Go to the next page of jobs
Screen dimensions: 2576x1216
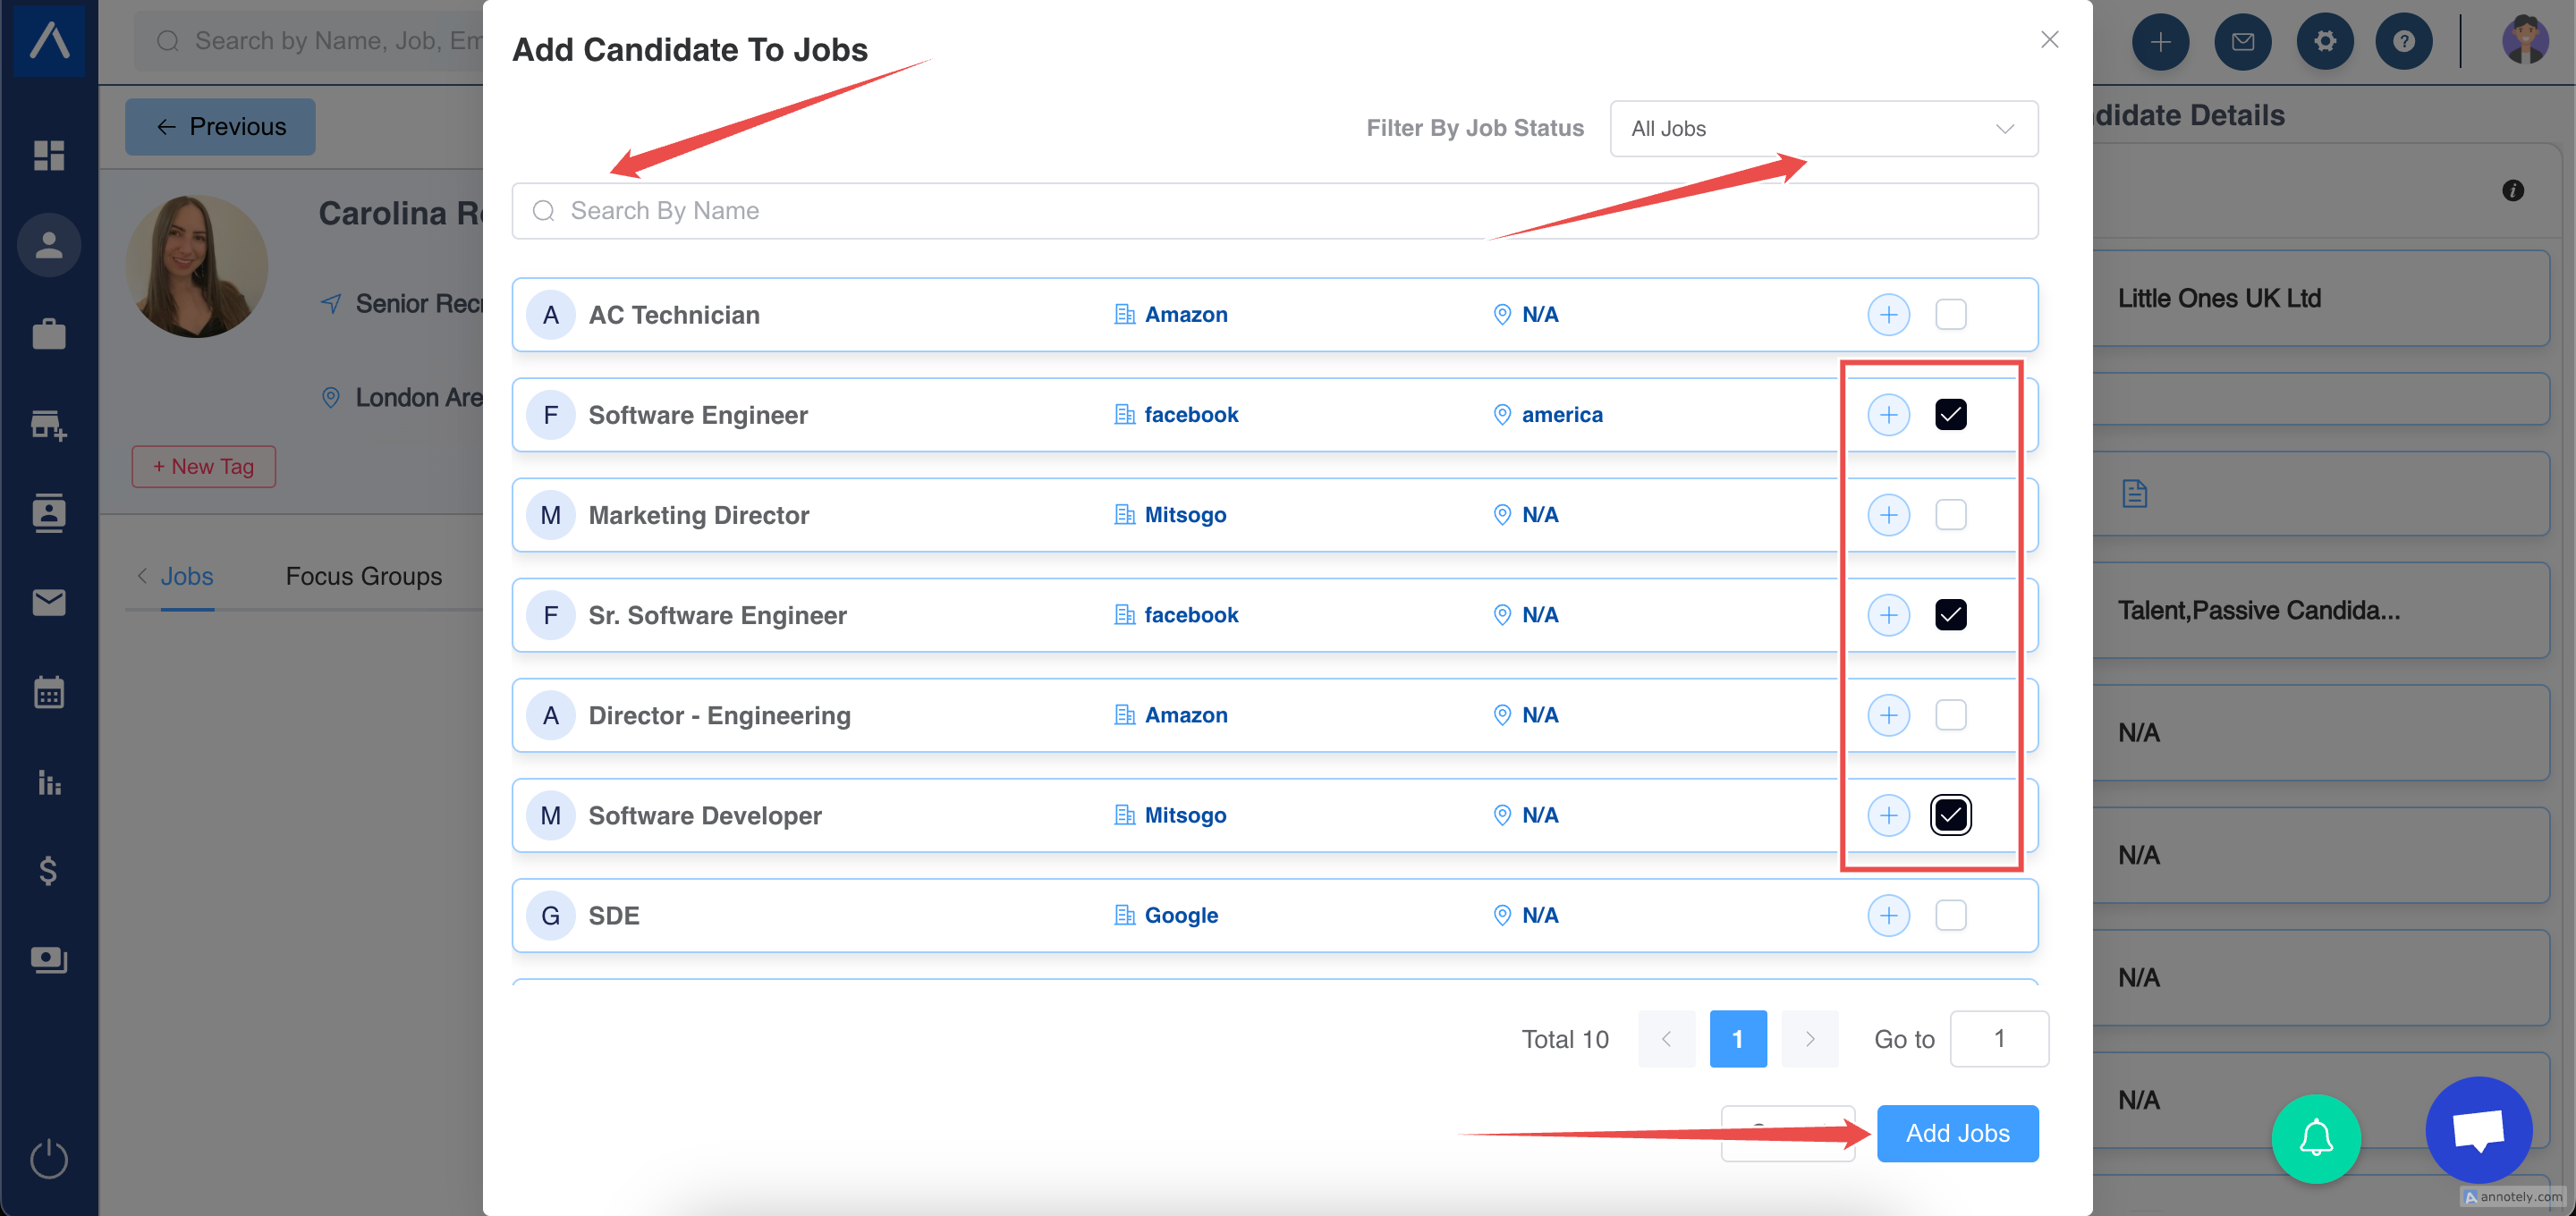tap(1809, 1039)
